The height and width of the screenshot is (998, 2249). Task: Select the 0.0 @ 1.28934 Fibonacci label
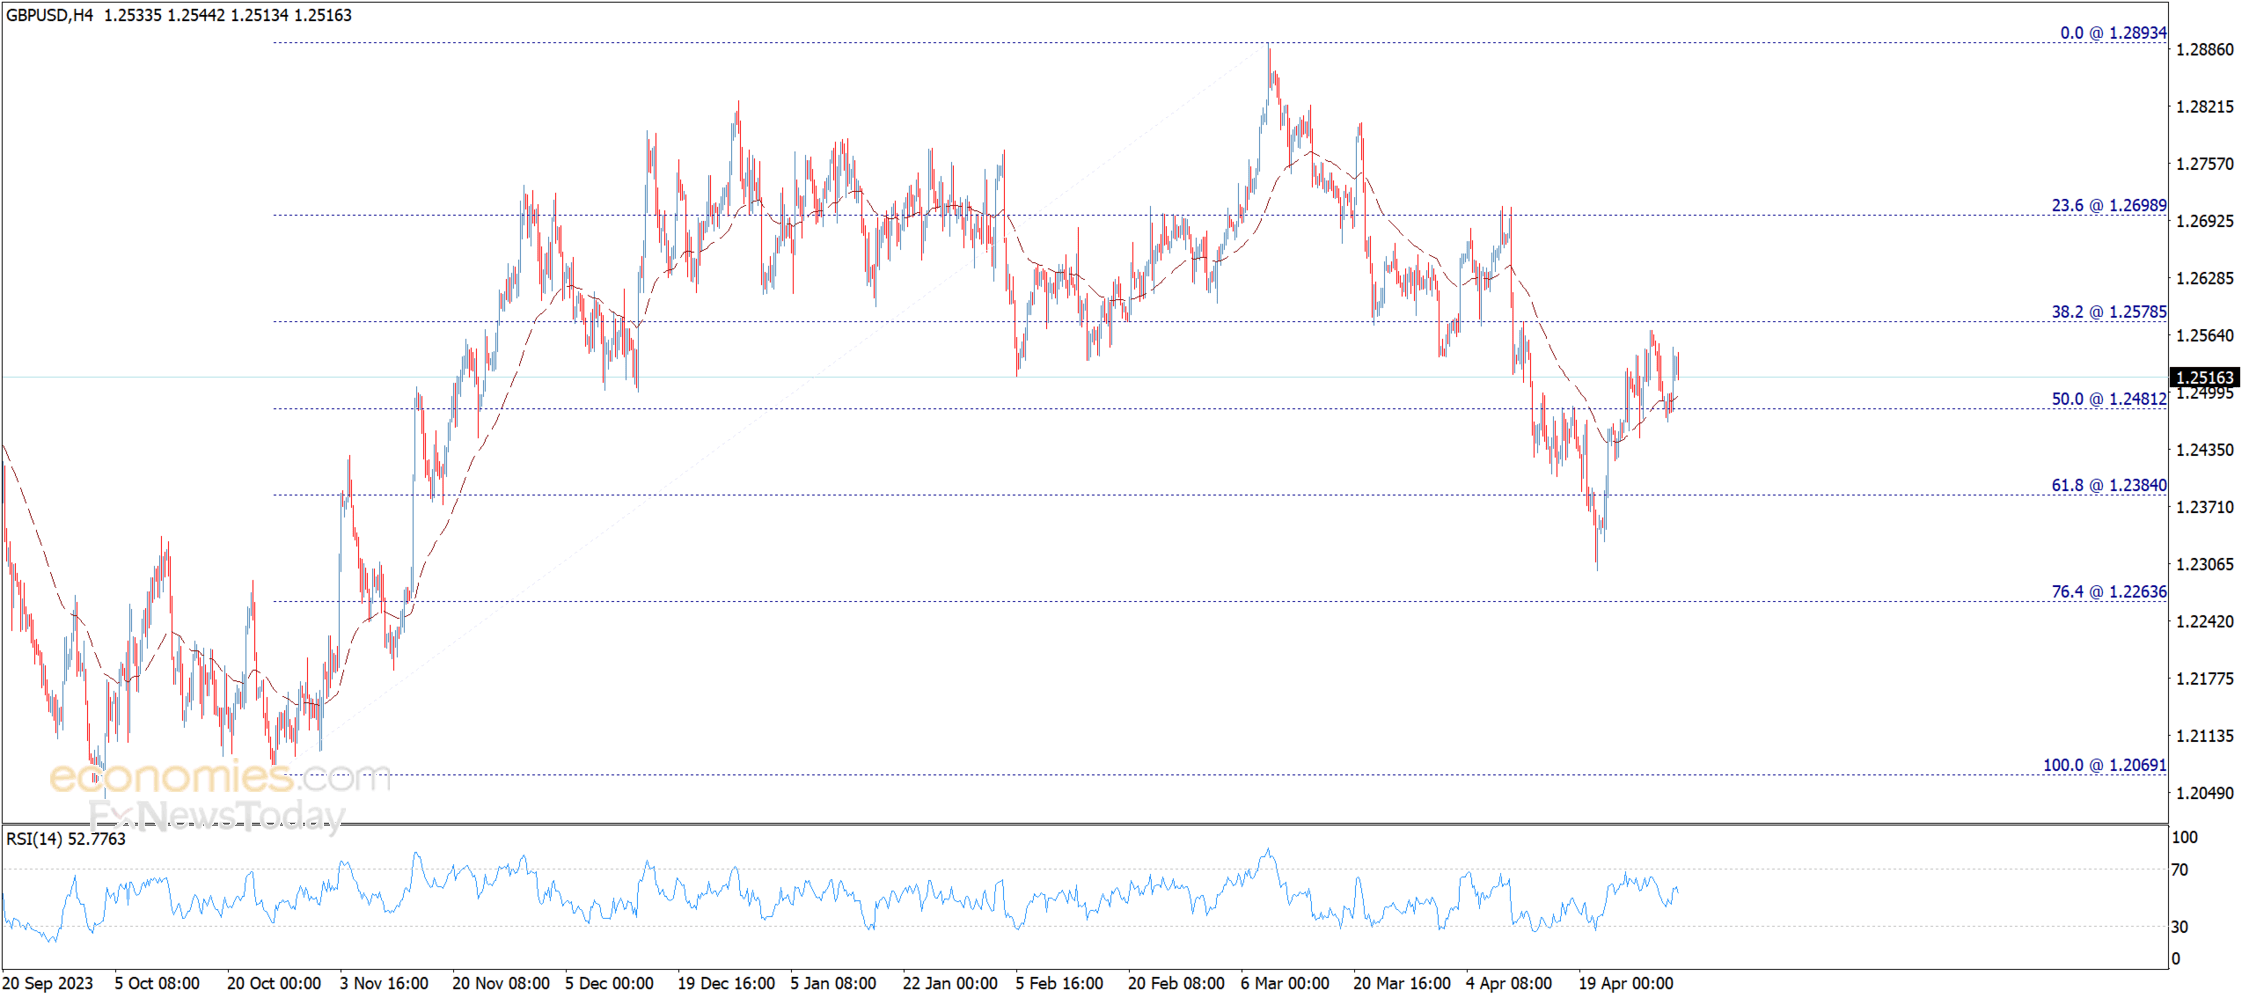[x=2113, y=33]
